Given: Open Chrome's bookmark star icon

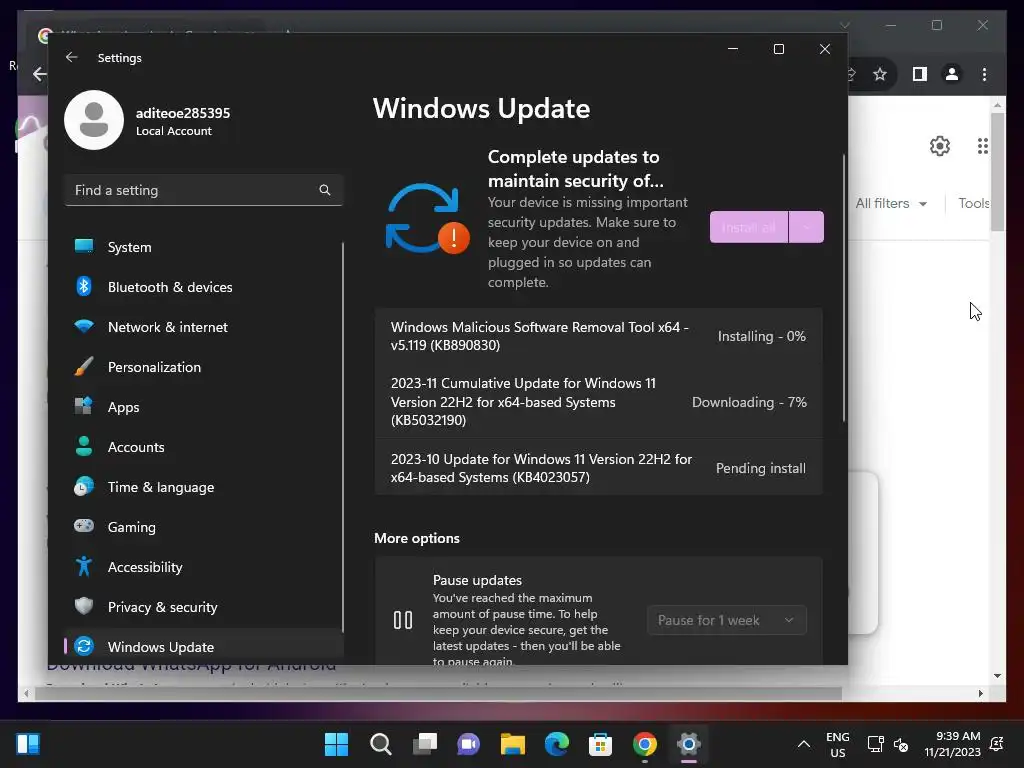Looking at the screenshot, I should point(880,74).
